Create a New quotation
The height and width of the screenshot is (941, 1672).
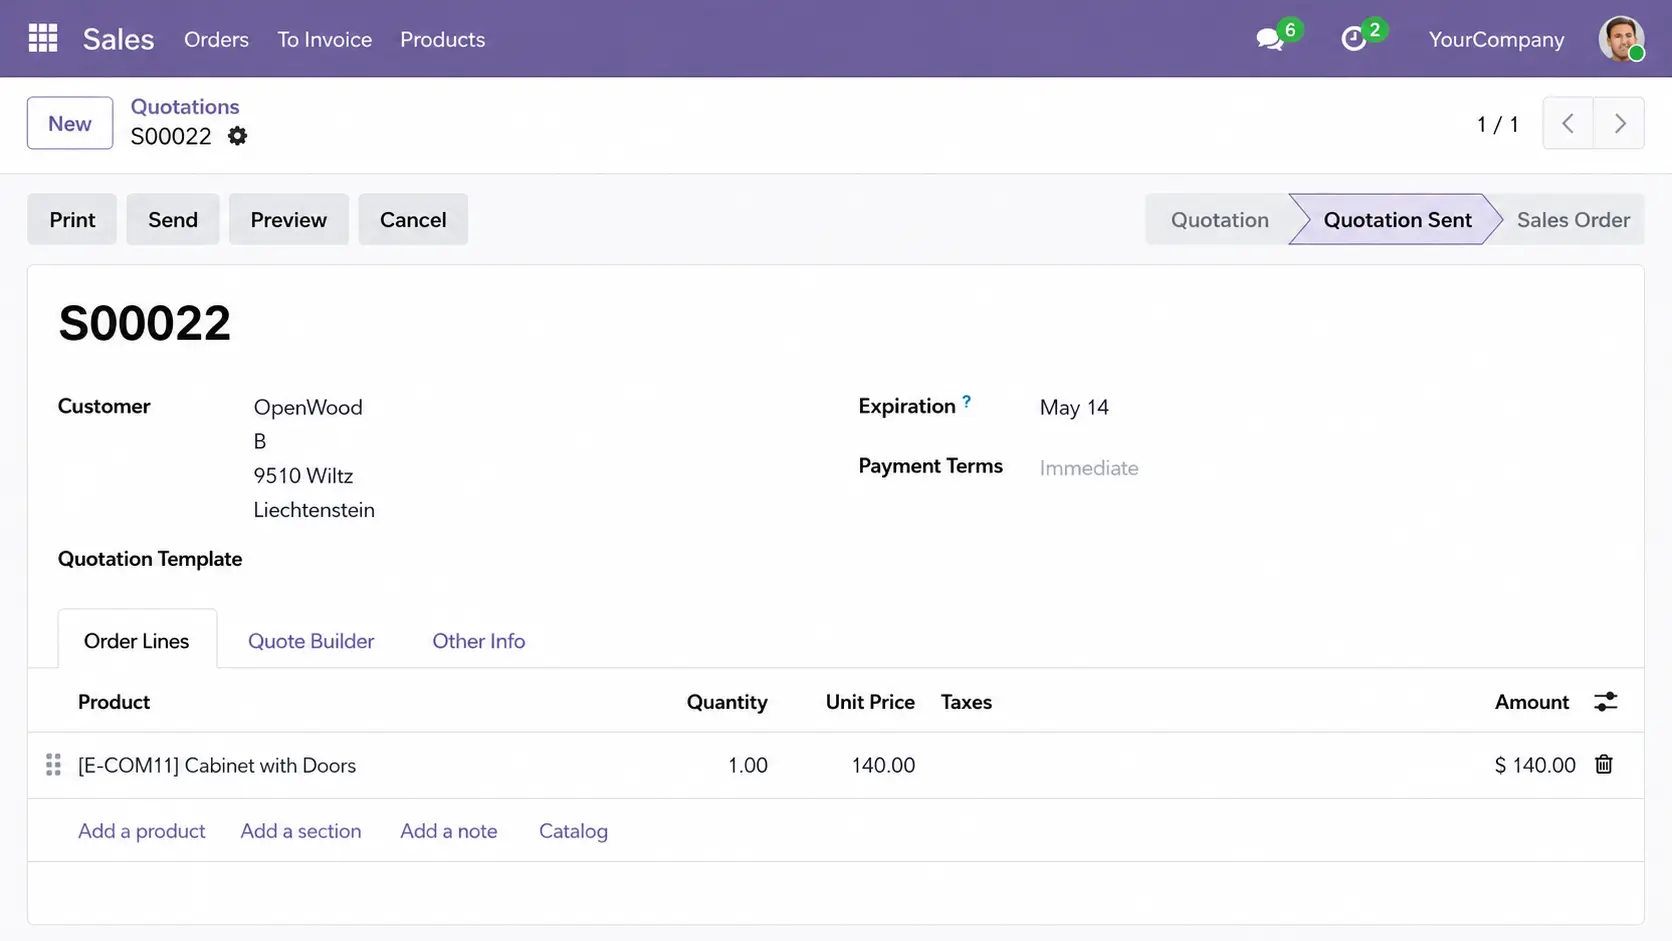tap(70, 123)
